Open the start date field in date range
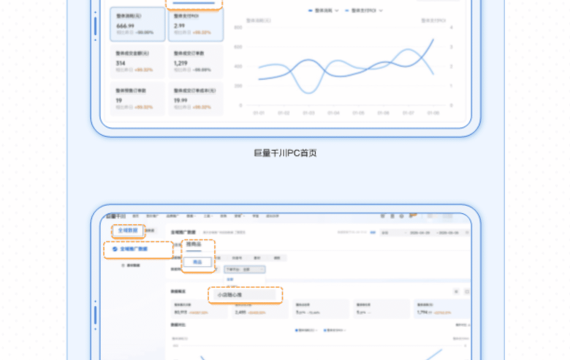Screen dimensions: 570x360 pos(420,233)
